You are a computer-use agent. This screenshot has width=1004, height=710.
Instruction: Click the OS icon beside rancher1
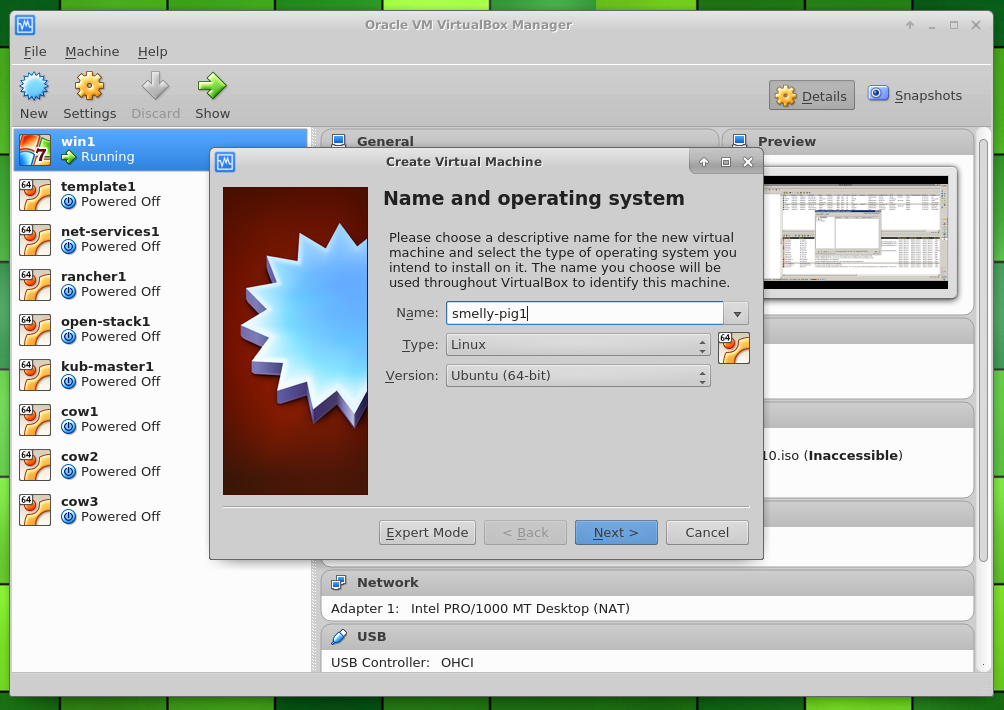35,284
